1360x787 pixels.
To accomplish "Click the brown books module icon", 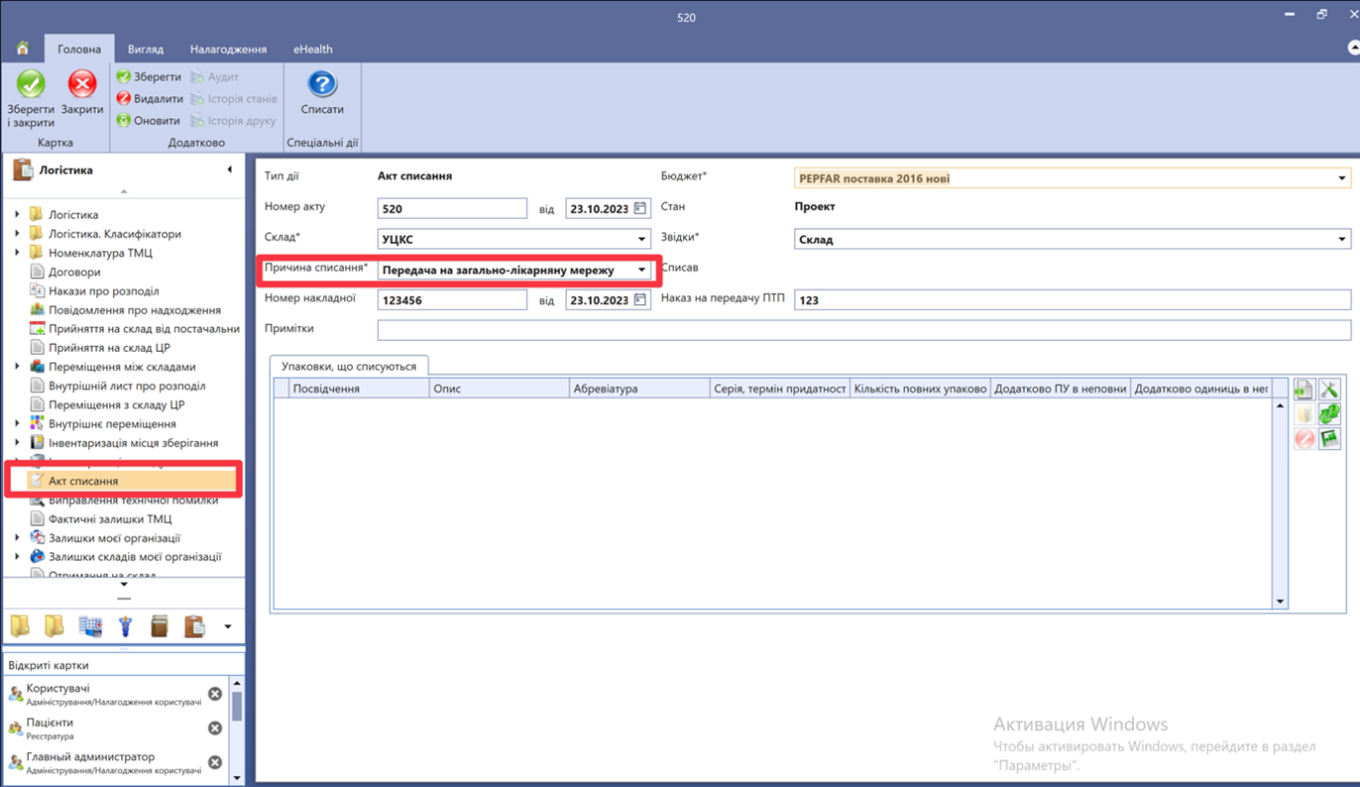I will [x=159, y=627].
